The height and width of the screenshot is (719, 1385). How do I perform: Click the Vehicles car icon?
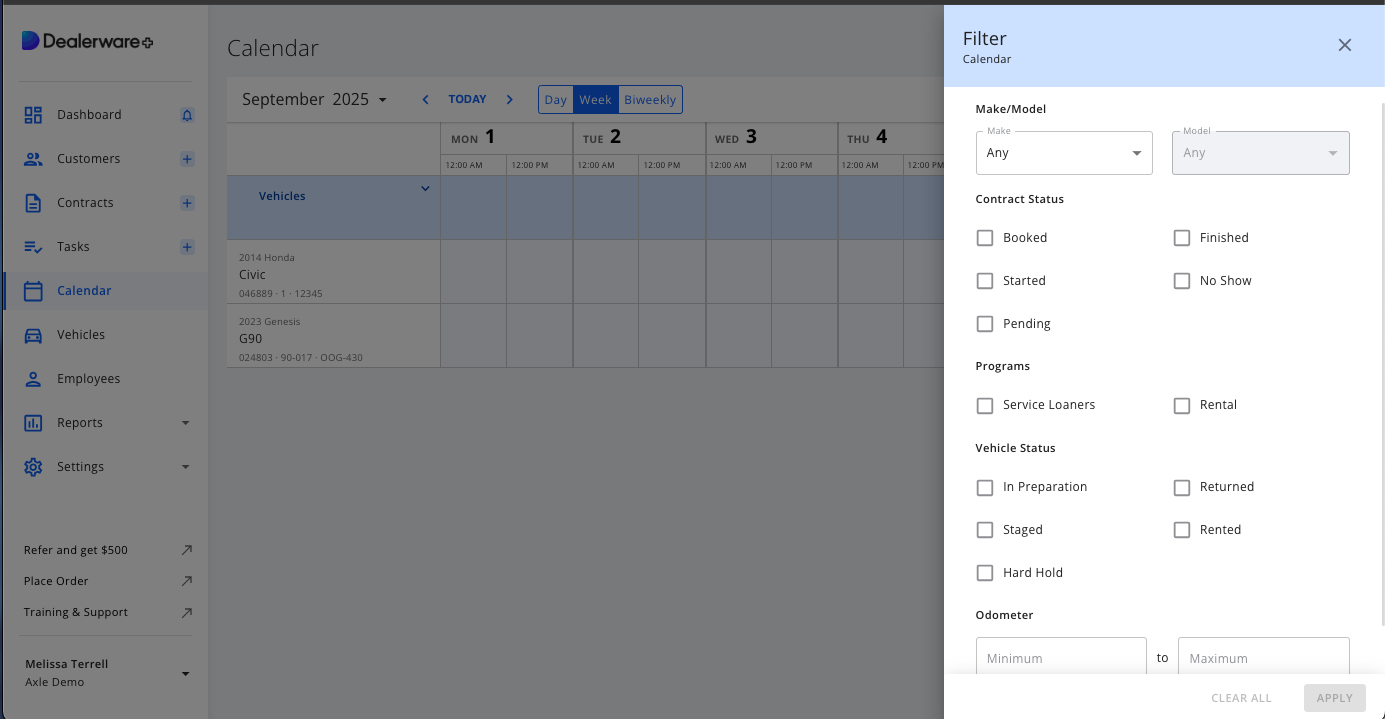click(33, 335)
